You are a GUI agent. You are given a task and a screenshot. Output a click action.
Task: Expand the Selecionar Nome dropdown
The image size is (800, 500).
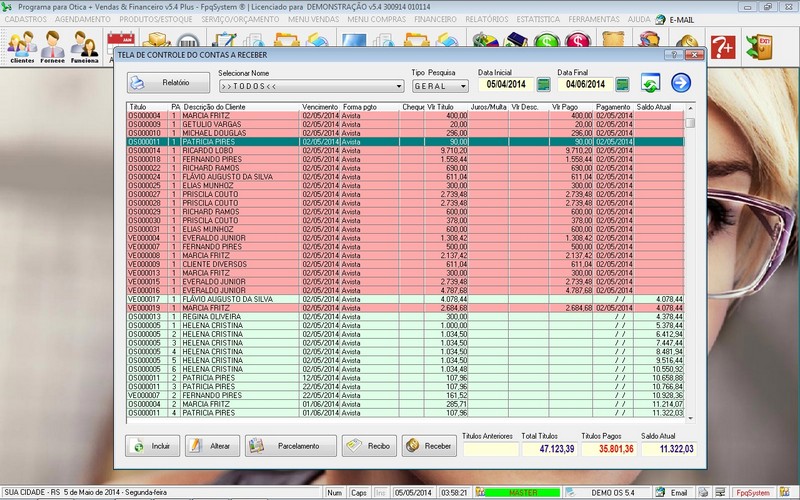click(x=398, y=86)
